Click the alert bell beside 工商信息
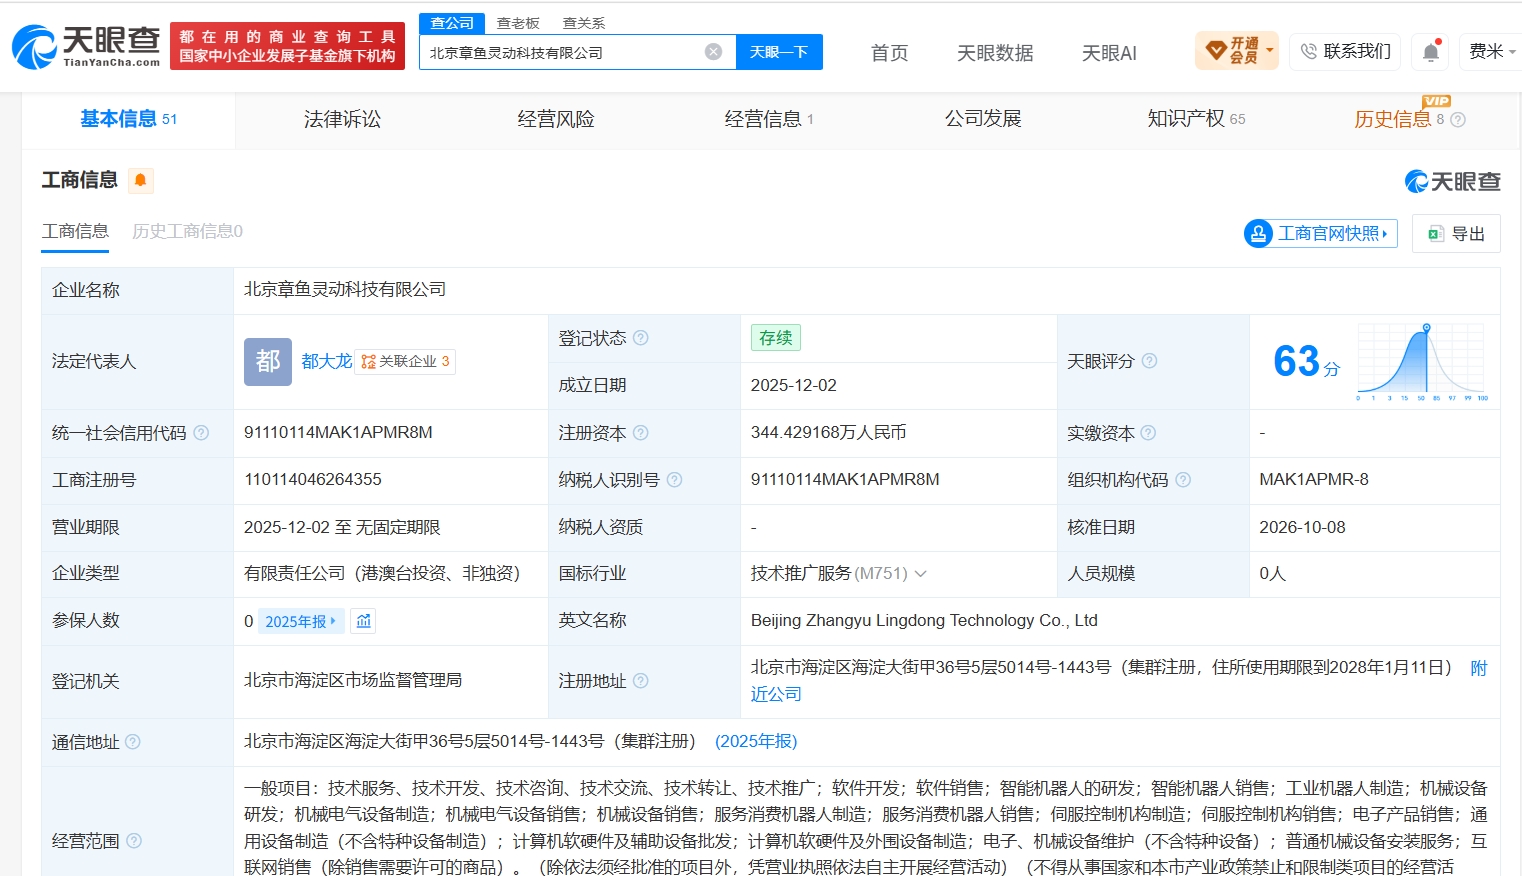Viewport: 1522px width, 876px height. point(140,180)
